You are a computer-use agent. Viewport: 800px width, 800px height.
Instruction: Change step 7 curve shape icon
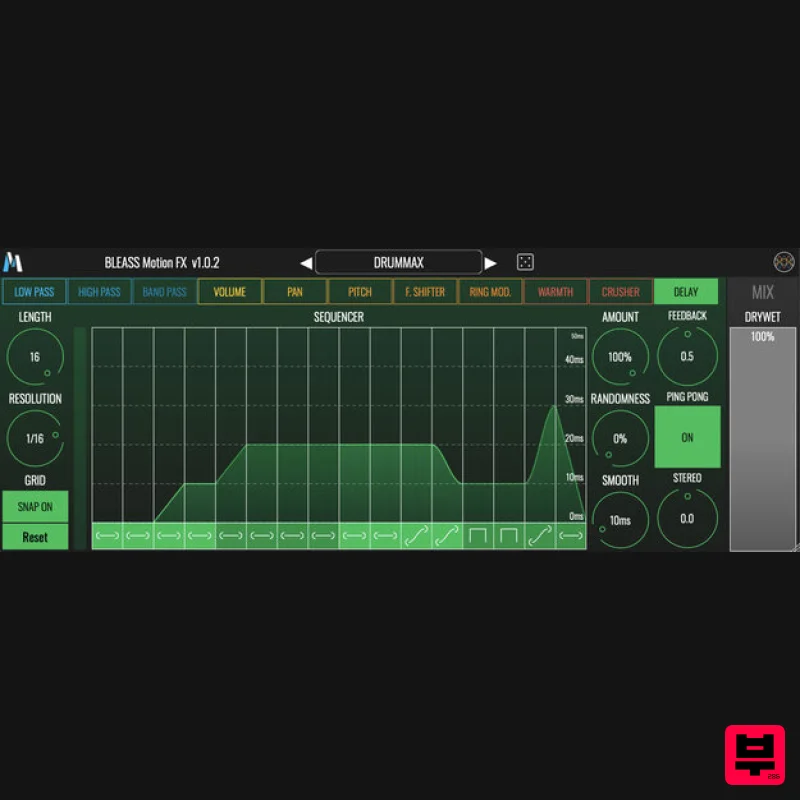point(293,536)
